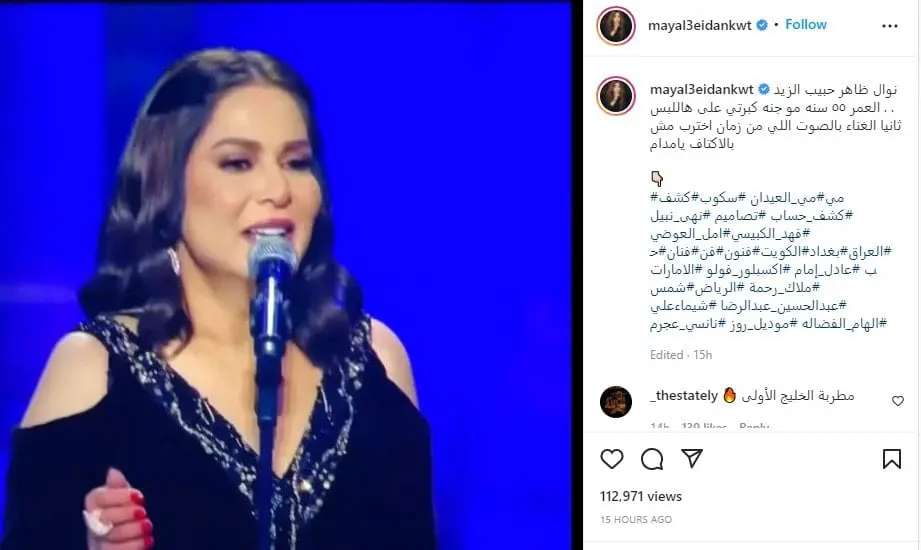
Task: Like the post with the heart icon
Action: click(x=611, y=459)
